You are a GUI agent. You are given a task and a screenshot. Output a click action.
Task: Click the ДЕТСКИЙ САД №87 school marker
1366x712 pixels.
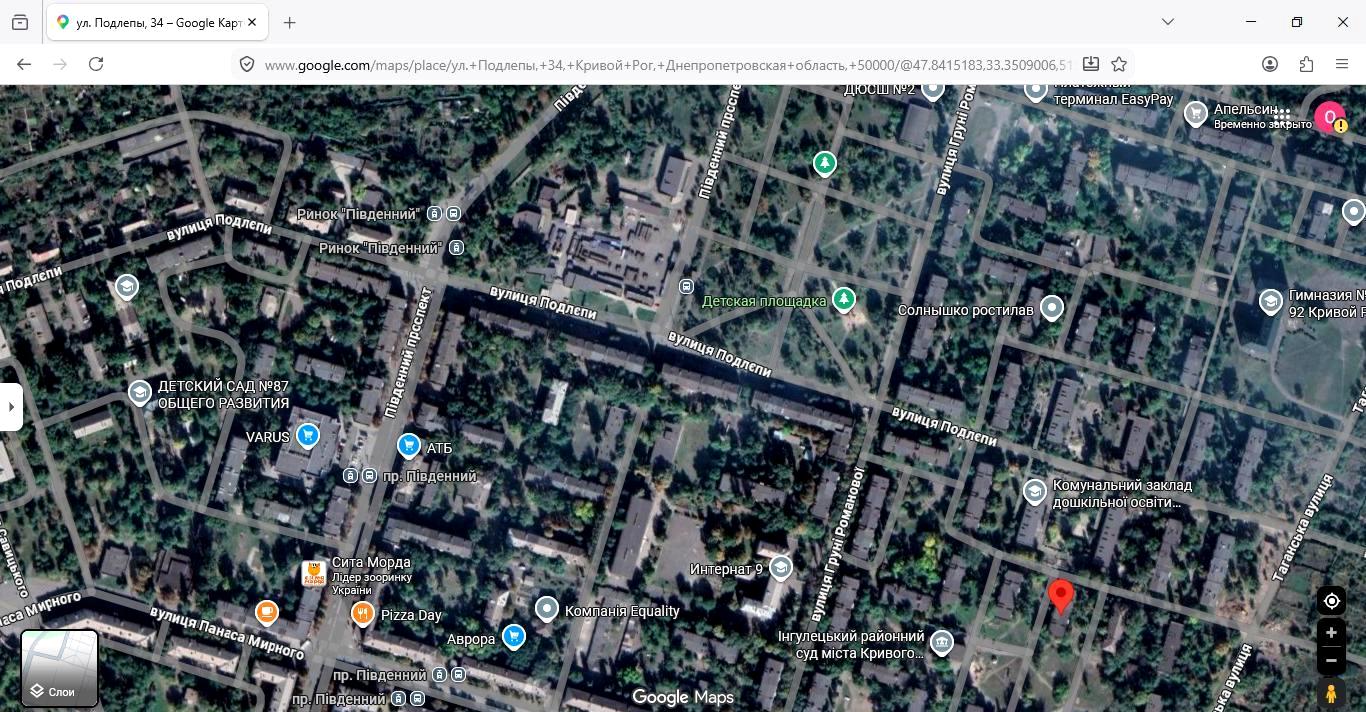[140, 393]
